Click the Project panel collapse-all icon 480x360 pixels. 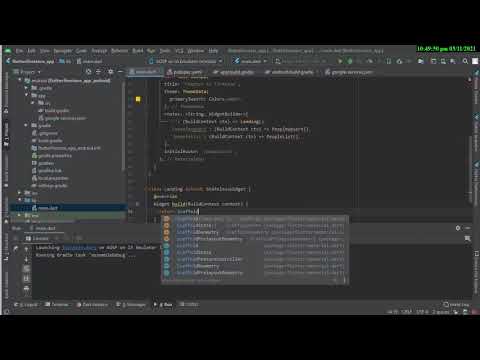coord(98,72)
